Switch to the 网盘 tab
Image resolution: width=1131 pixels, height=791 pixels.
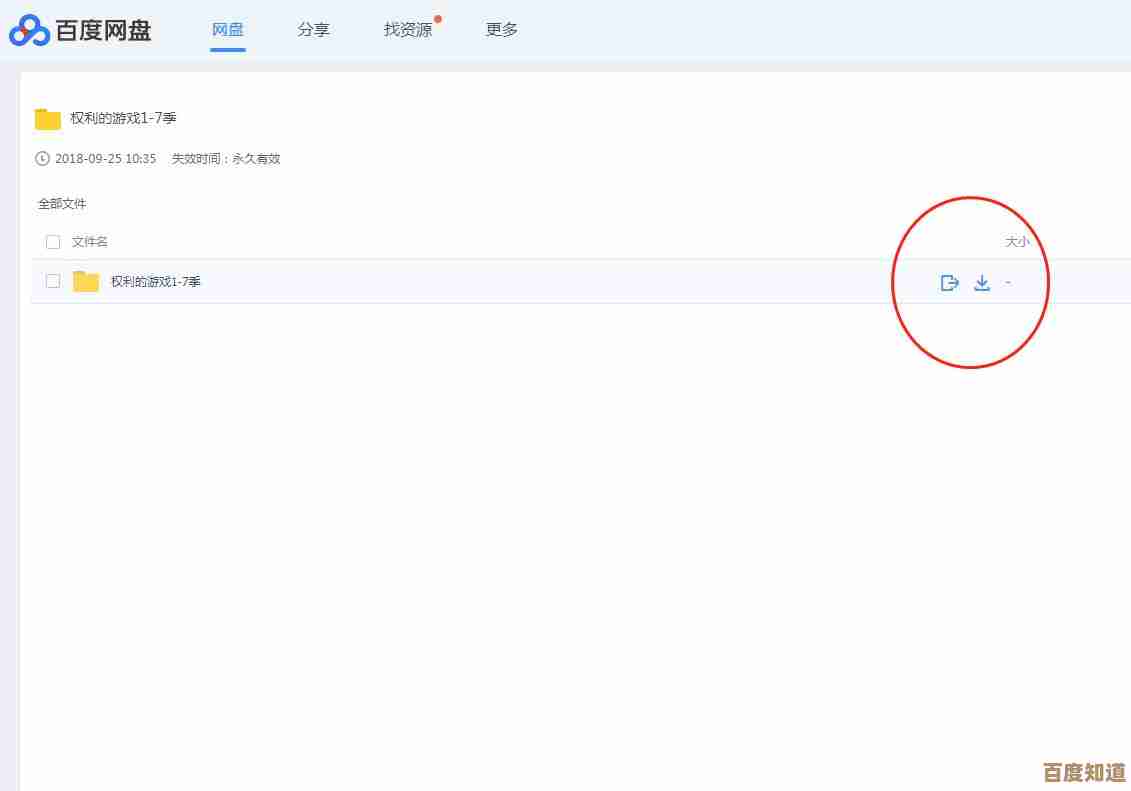[x=228, y=30]
